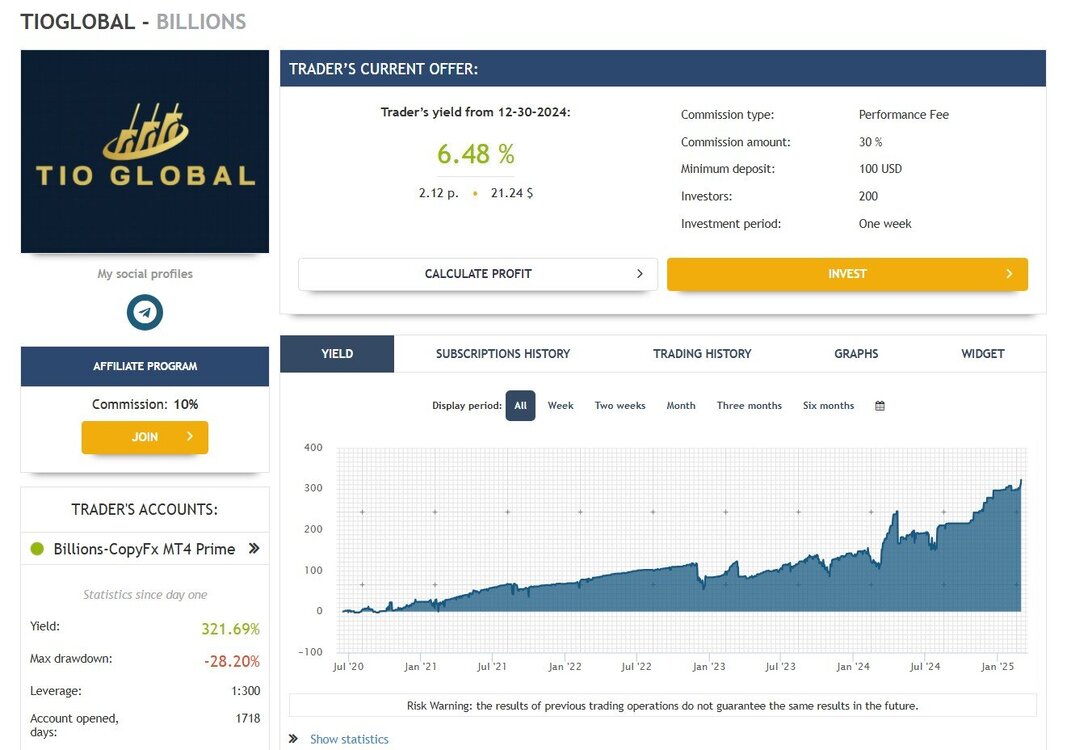
Task: Select the Three months display period
Action: click(x=749, y=405)
